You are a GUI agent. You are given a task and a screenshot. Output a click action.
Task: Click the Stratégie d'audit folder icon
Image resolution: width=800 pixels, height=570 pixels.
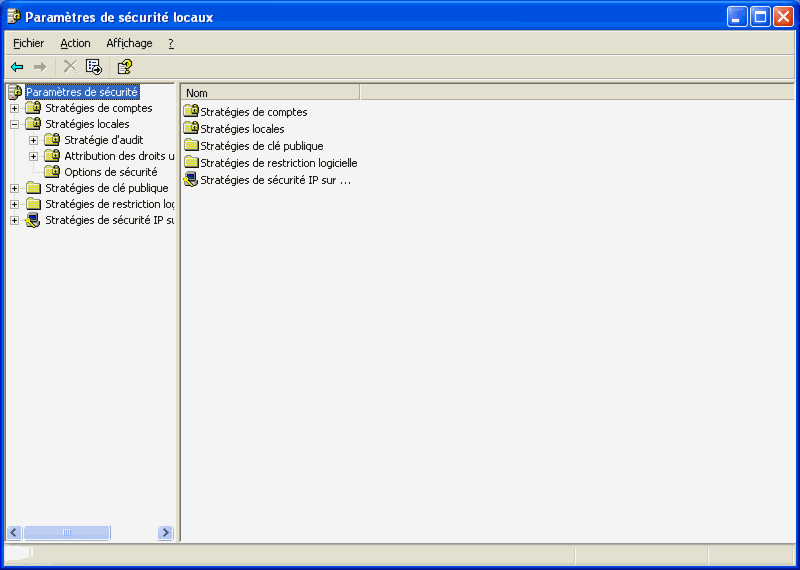[x=52, y=140]
